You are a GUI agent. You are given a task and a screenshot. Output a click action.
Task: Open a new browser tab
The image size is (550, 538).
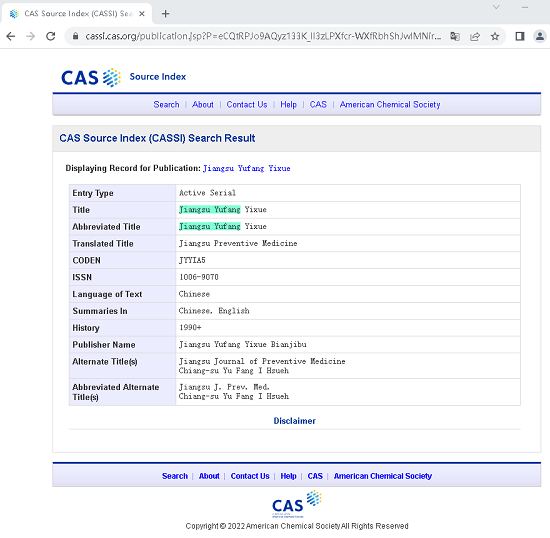[x=166, y=14]
